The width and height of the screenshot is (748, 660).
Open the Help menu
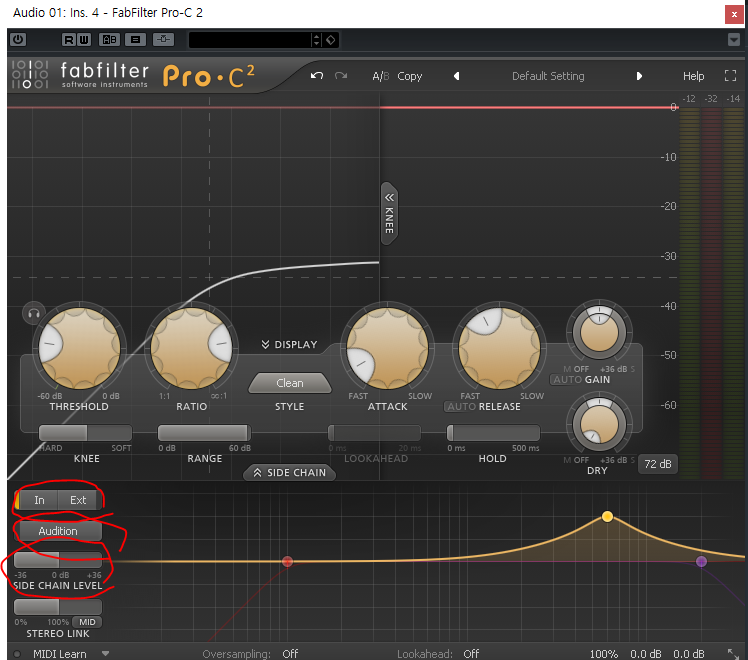693,76
